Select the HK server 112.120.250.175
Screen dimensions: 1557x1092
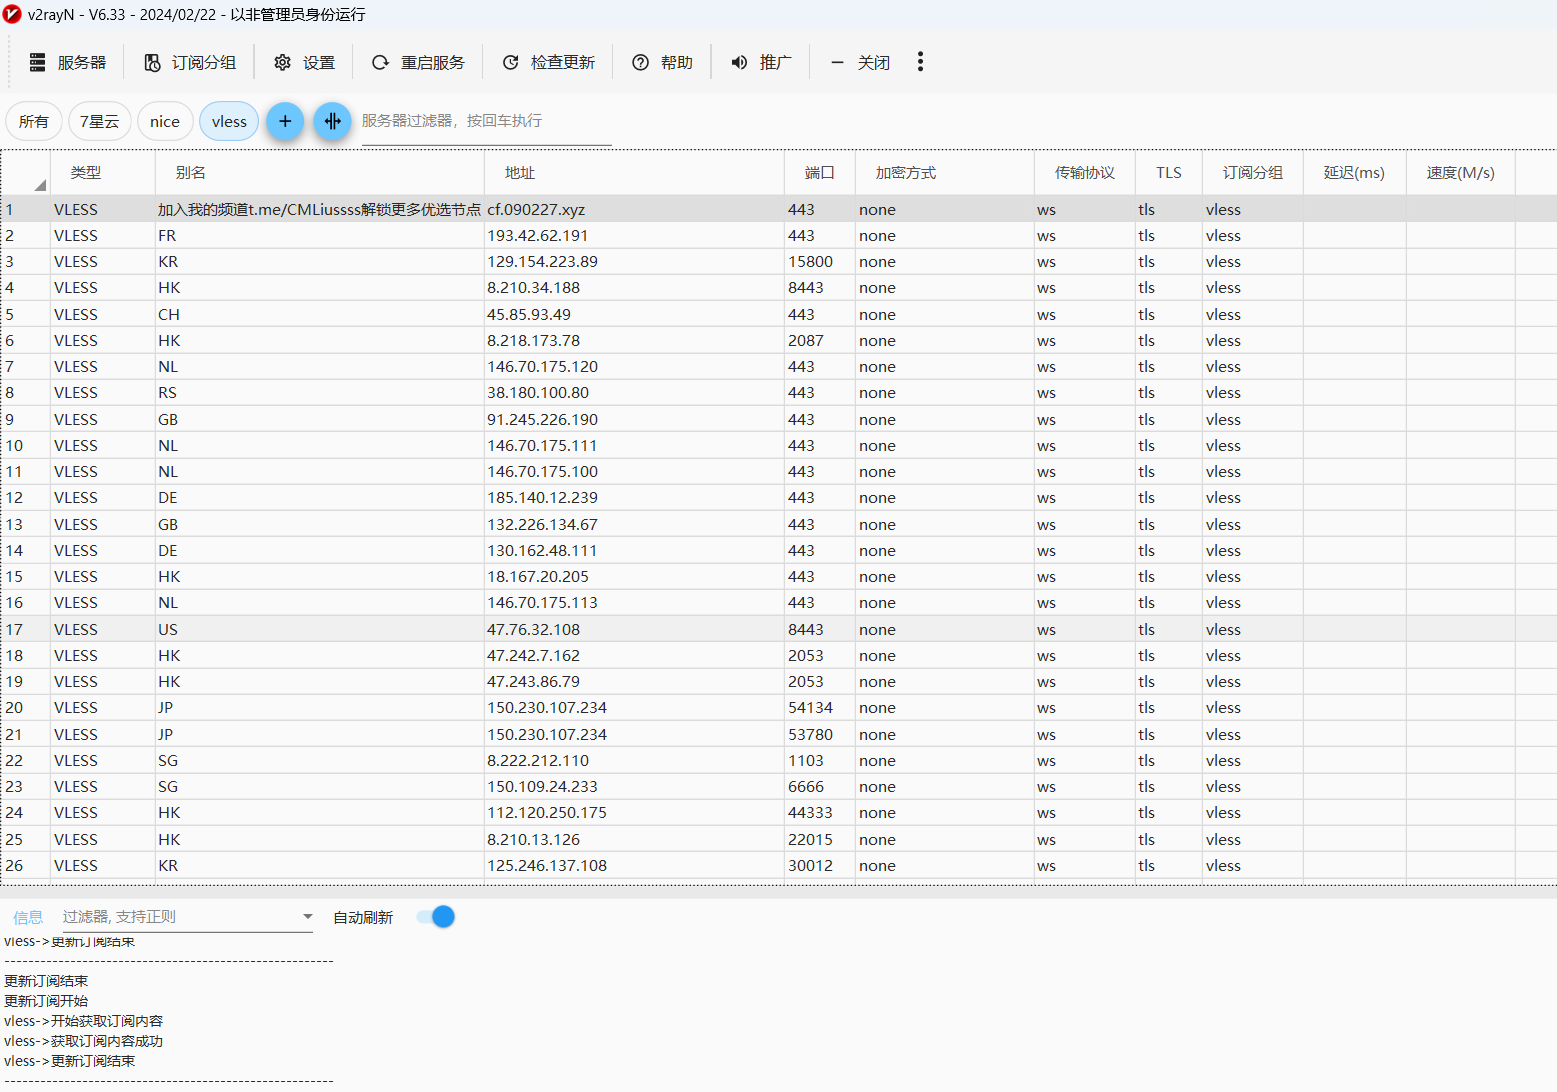pos(778,812)
